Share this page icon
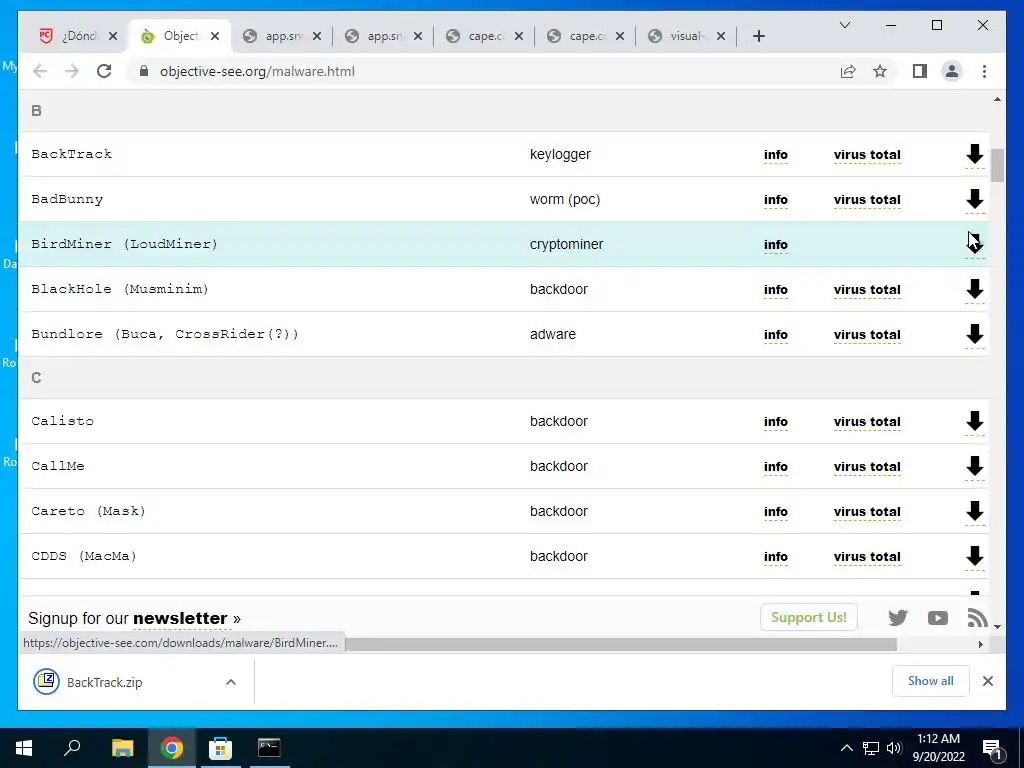The height and width of the screenshot is (768, 1024). pyautogui.click(x=848, y=71)
